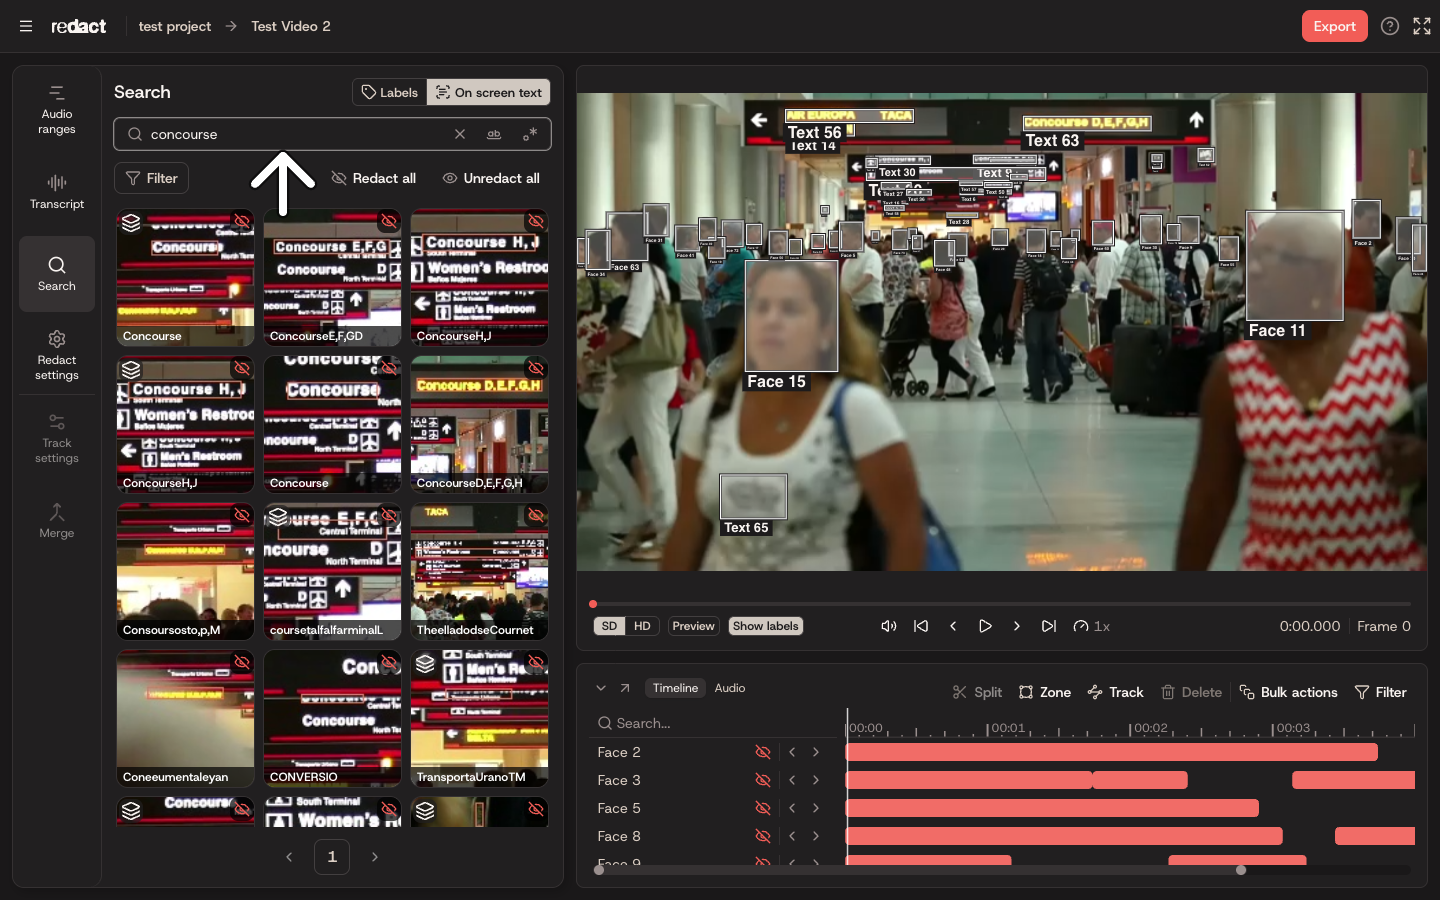This screenshot has width=1440, height=900.
Task: Pop out the timeline with the arrow icon
Action: pos(625,688)
